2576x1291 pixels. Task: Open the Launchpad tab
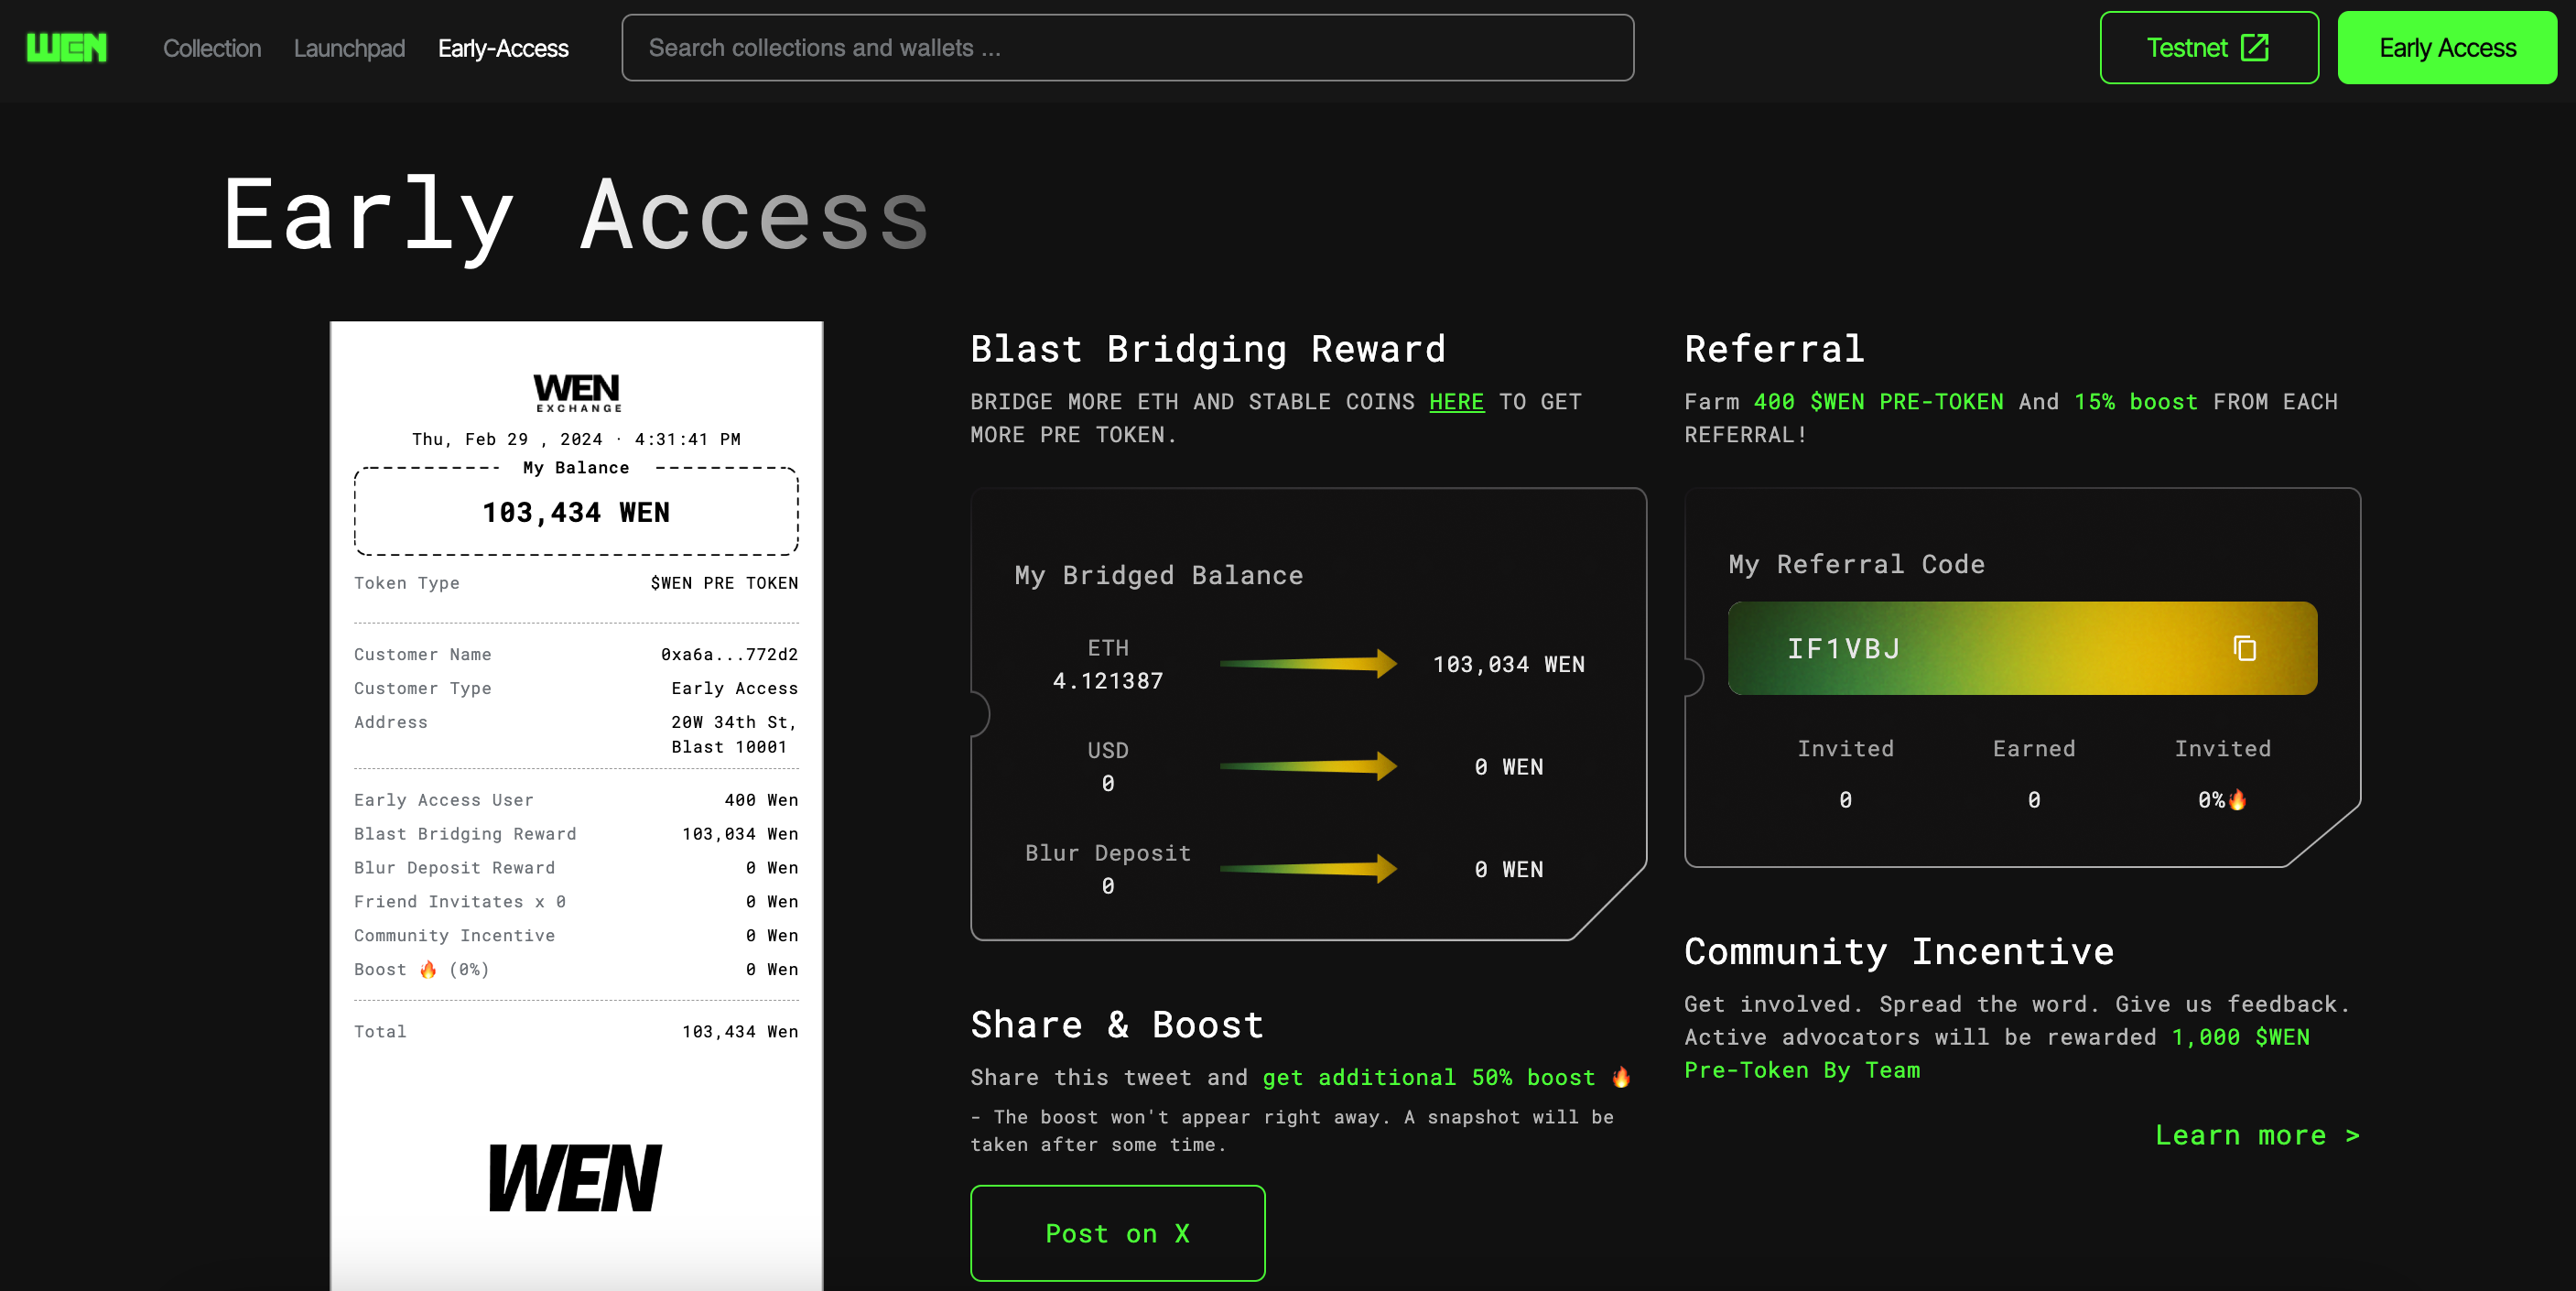349,48
